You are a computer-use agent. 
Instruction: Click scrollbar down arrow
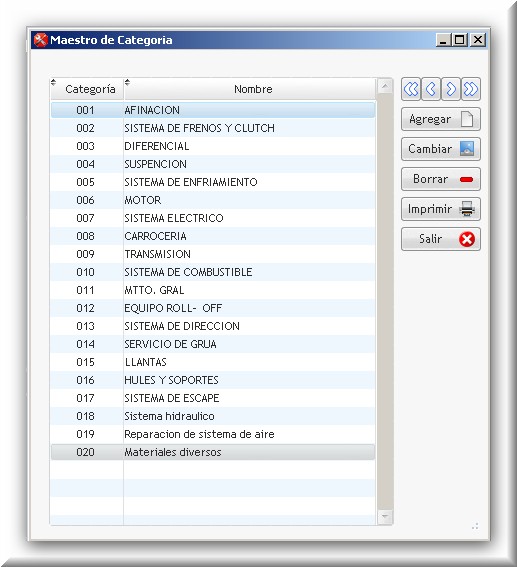click(x=385, y=516)
